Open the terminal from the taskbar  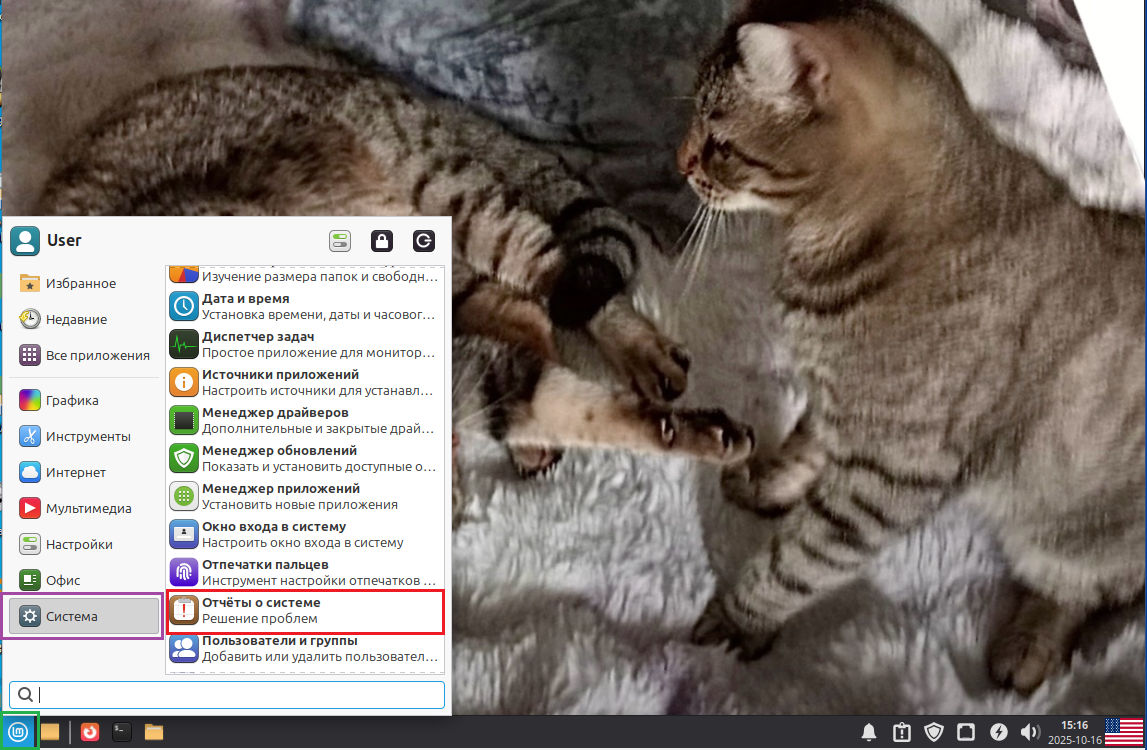point(121,731)
